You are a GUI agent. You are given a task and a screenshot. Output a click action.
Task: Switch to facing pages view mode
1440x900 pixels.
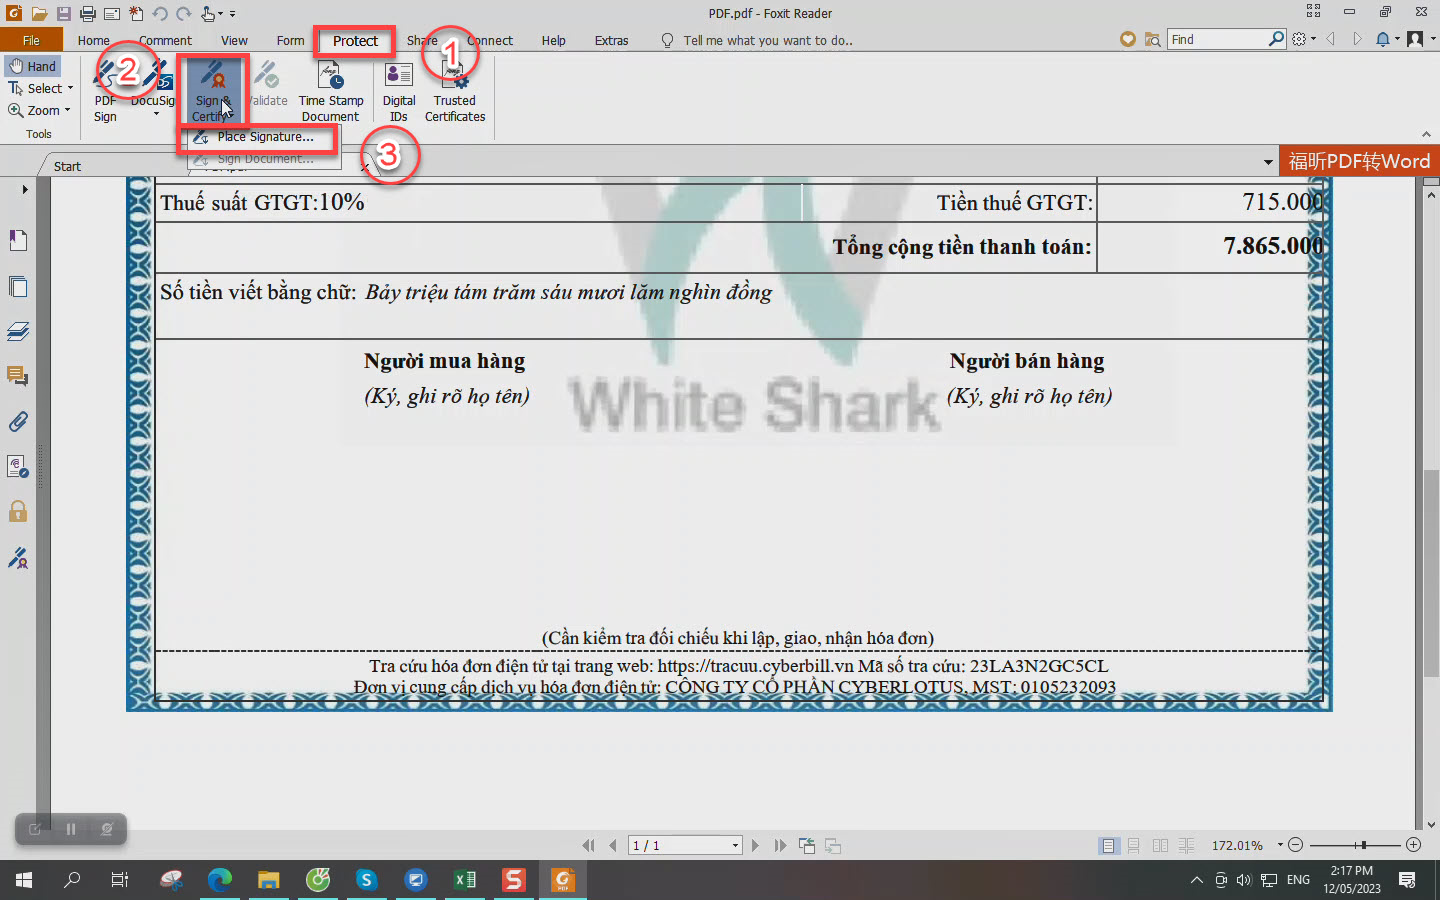point(1160,846)
